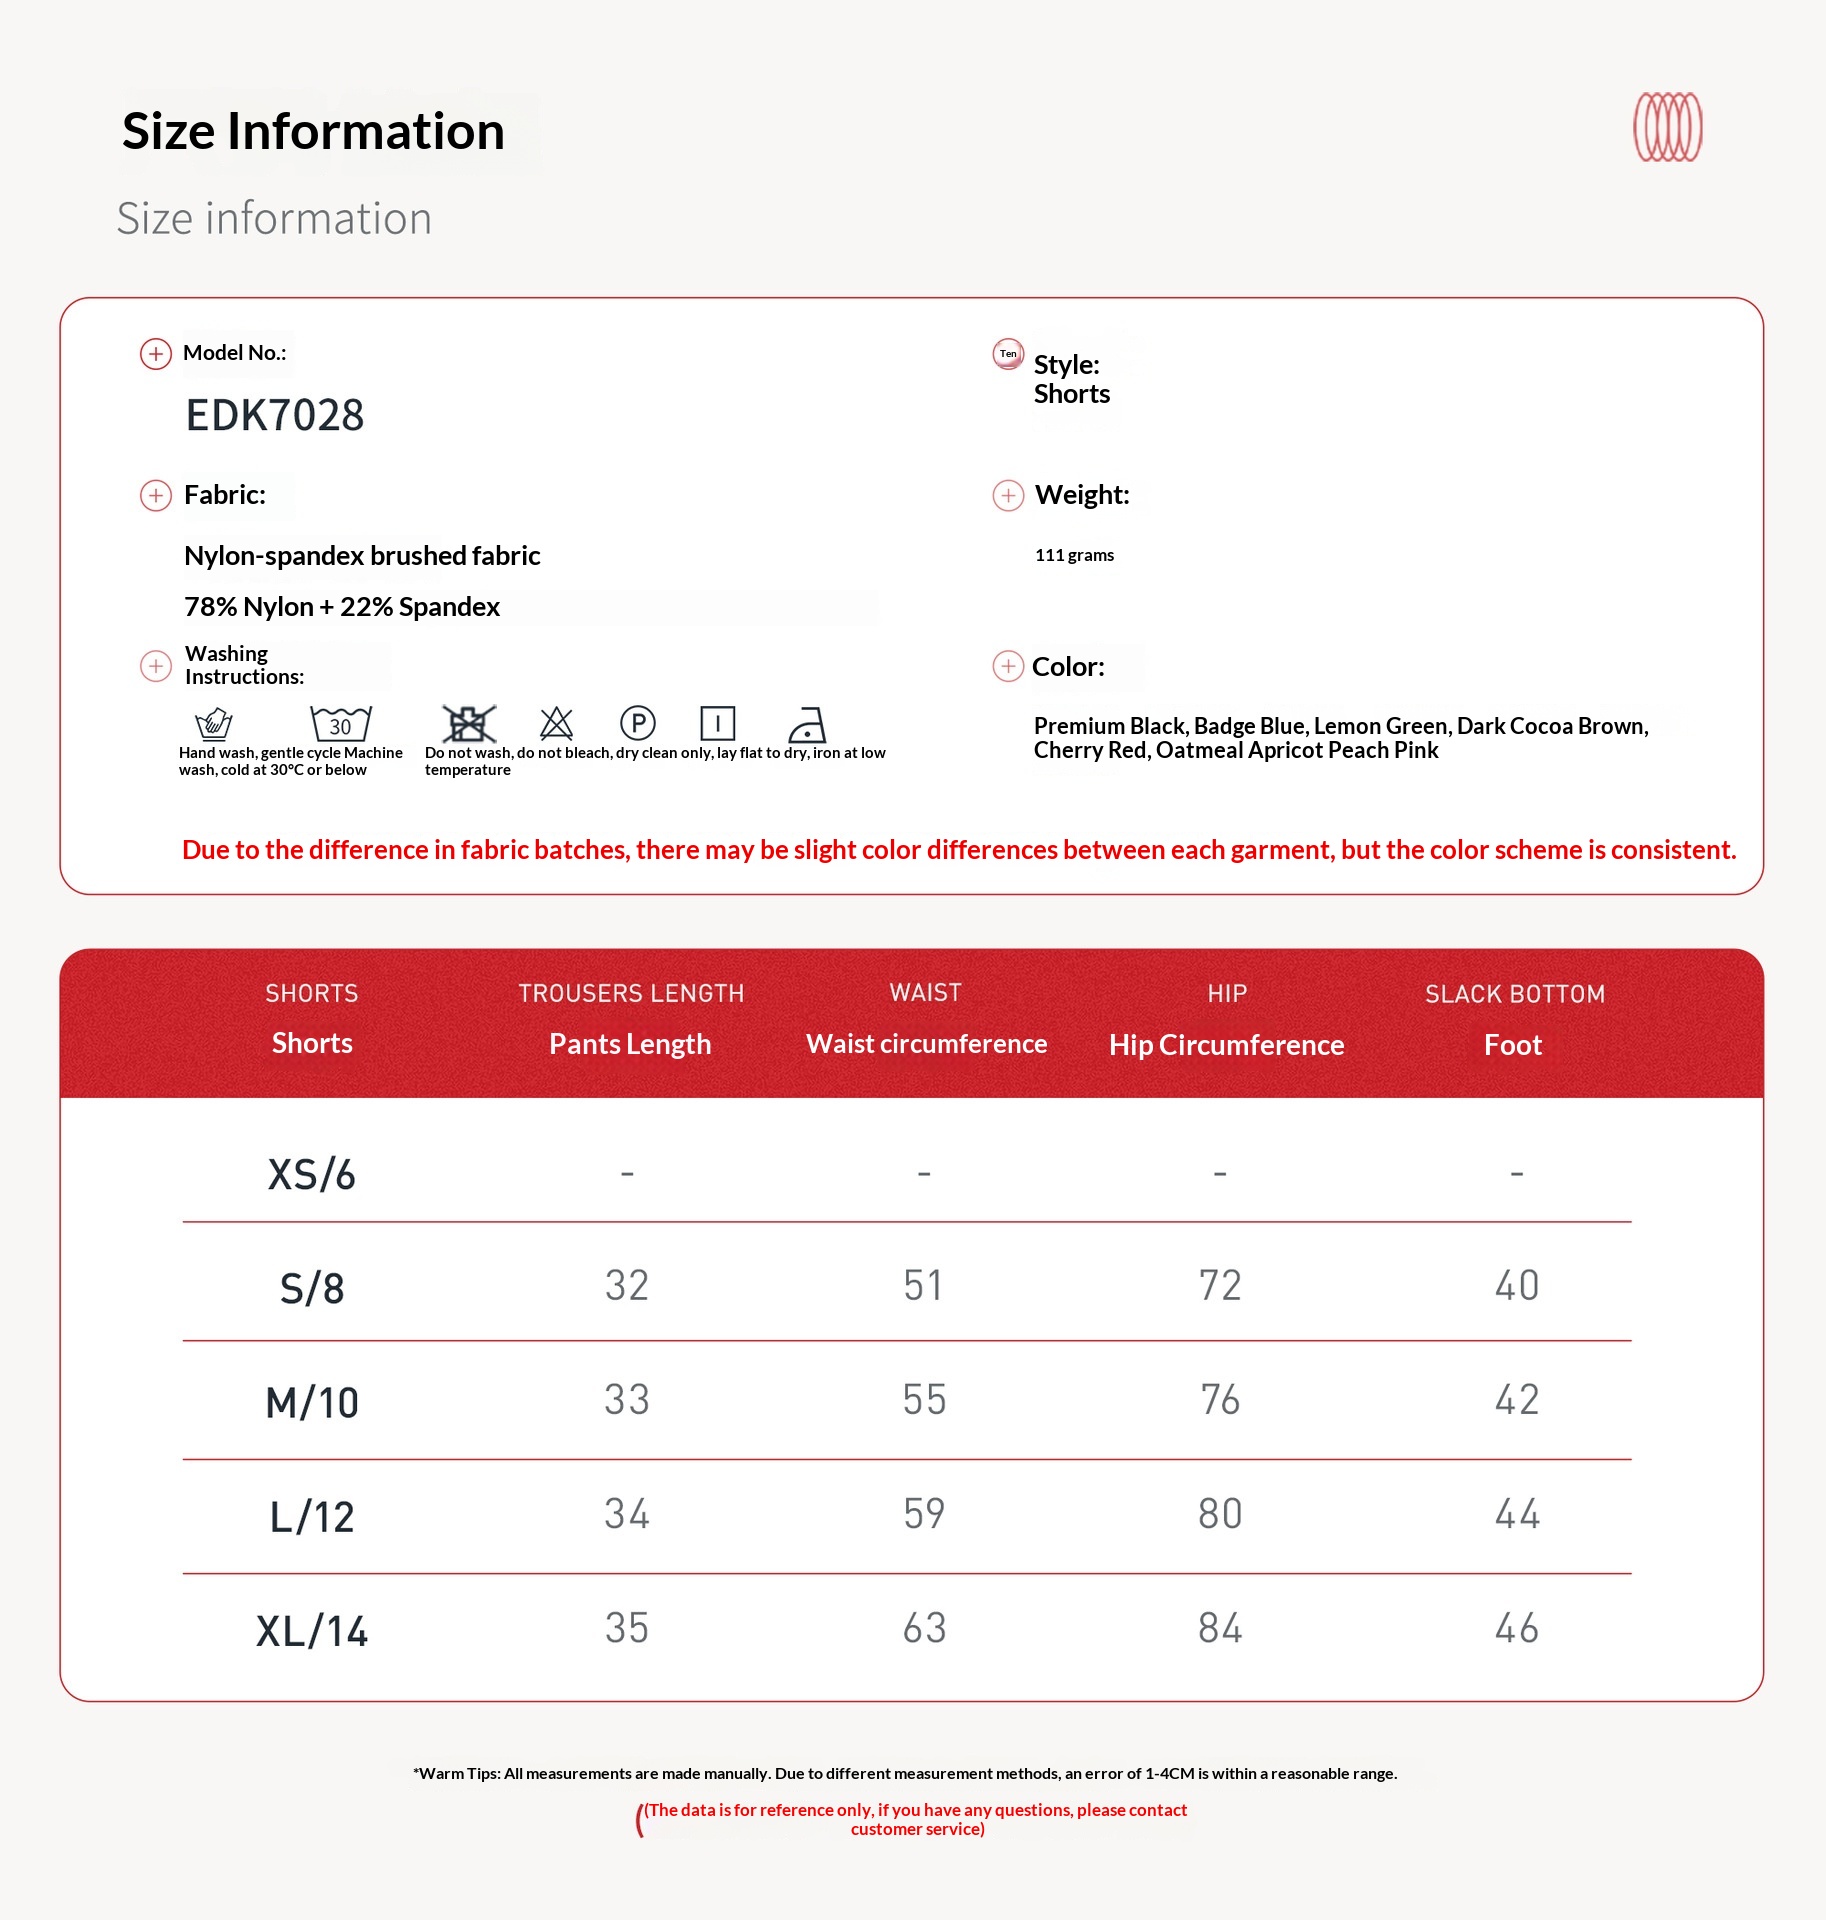The width and height of the screenshot is (1826, 1920).
Task: Click the EDK7028 model number text
Action: click(275, 415)
